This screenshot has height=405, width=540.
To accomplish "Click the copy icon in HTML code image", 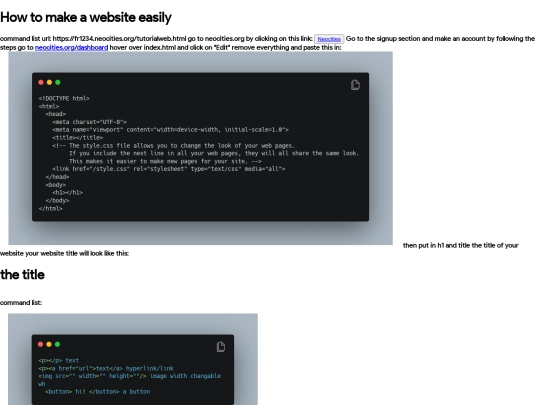I will 355,85.
